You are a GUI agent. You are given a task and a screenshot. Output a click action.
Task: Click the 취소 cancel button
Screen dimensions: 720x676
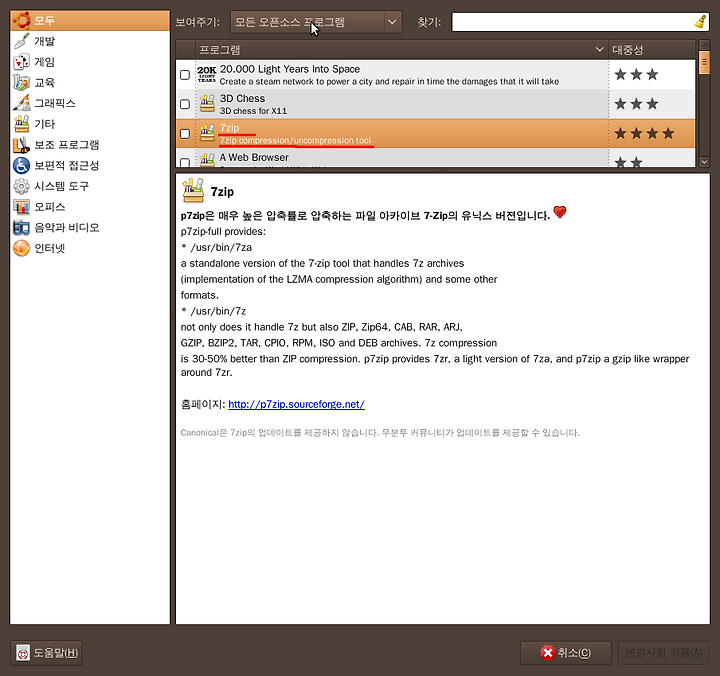point(566,653)
